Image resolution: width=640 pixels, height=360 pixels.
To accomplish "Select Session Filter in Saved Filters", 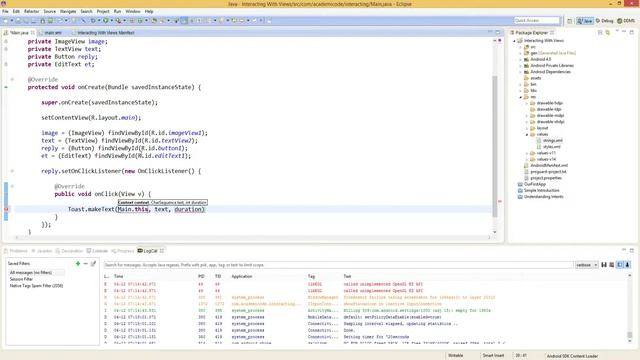I will (21, 279).
